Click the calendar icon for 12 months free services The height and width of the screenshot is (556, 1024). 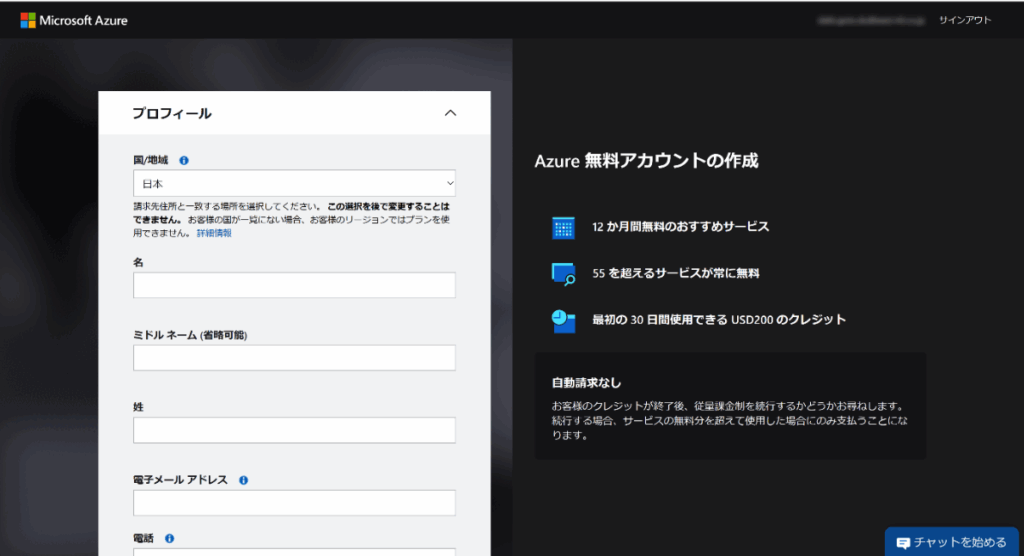click(564, 227)
